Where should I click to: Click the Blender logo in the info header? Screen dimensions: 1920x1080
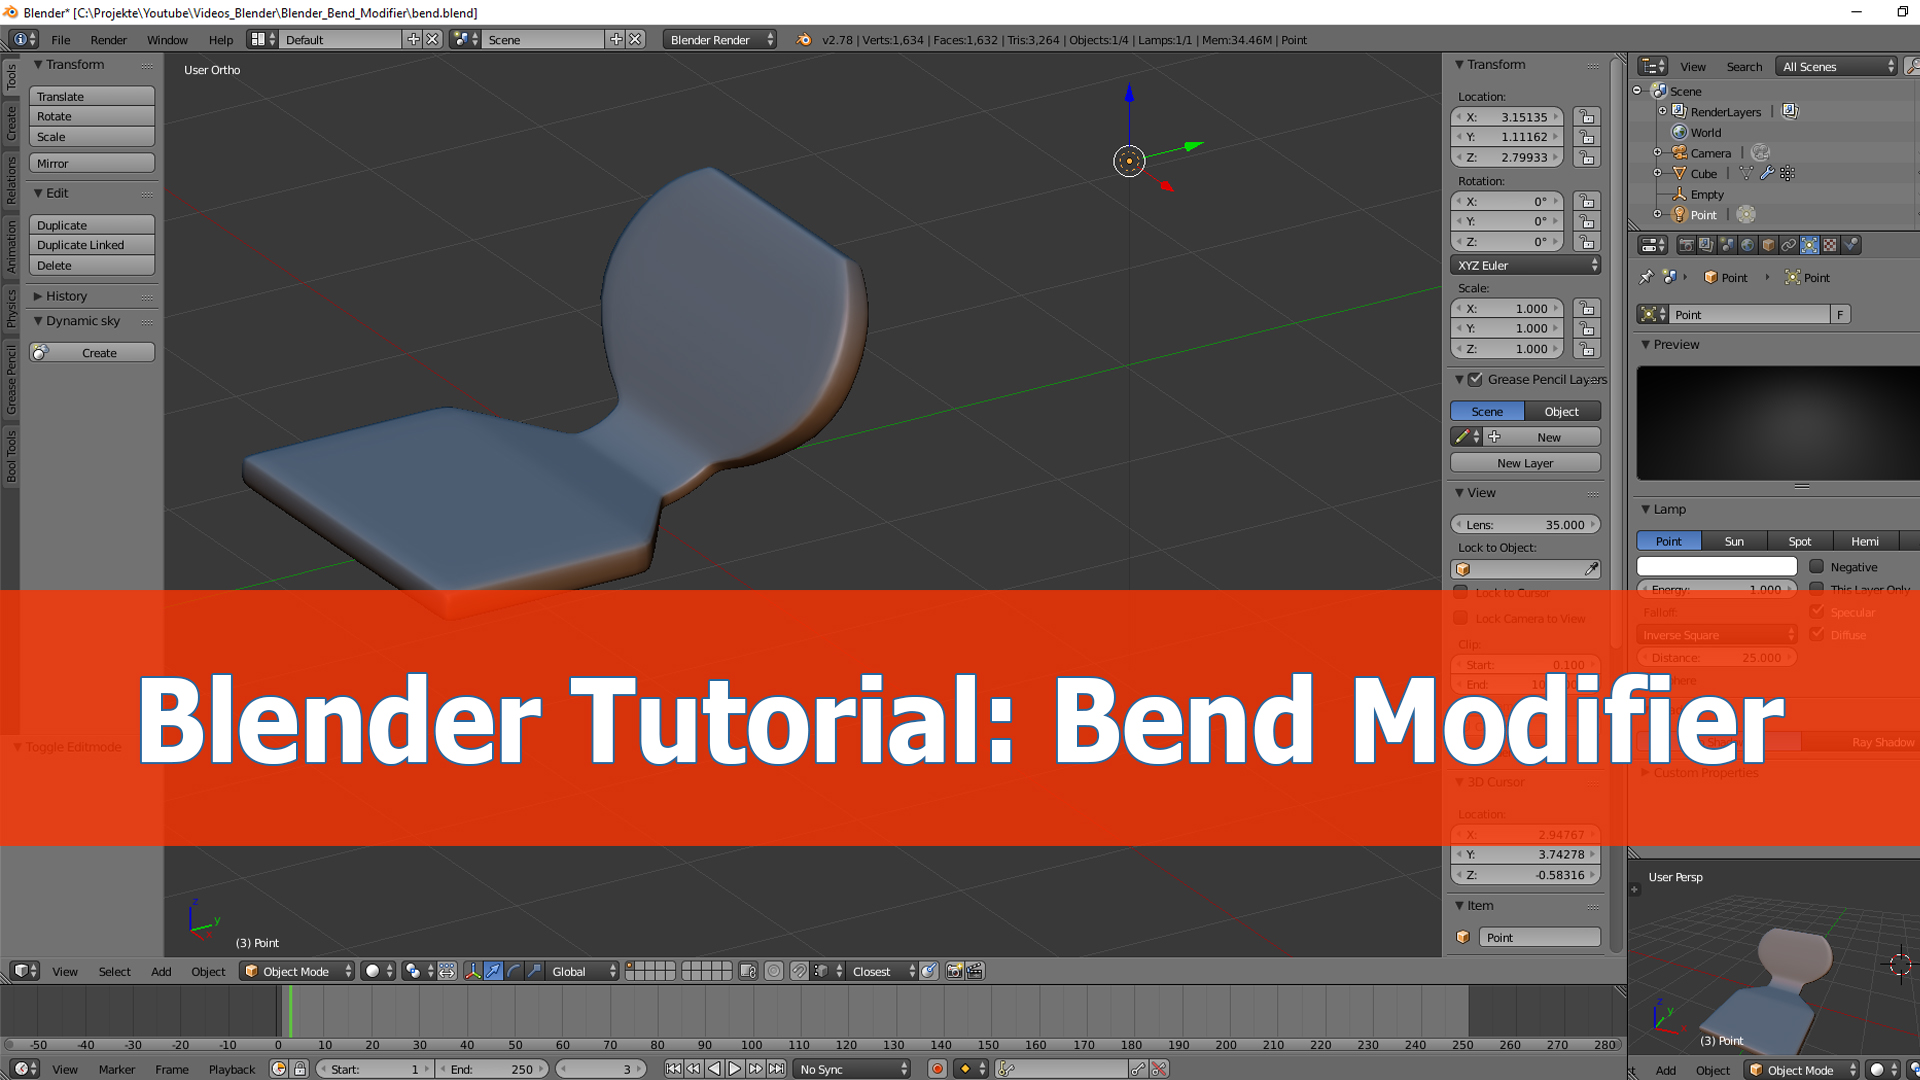click(803, 40)
